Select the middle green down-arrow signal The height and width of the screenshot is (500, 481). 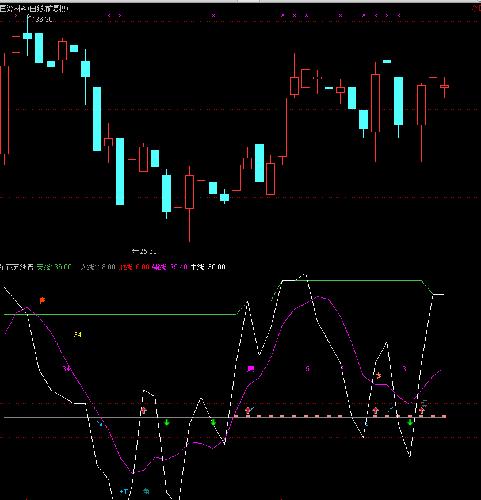213,423
